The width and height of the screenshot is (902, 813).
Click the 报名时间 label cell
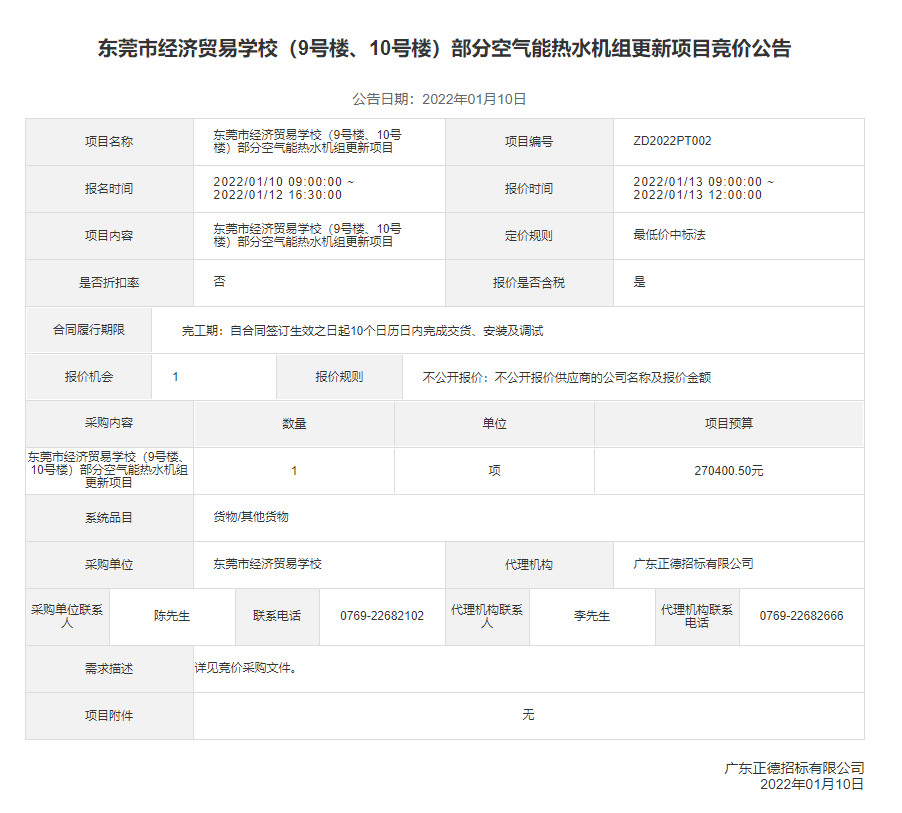coord(109,189)
